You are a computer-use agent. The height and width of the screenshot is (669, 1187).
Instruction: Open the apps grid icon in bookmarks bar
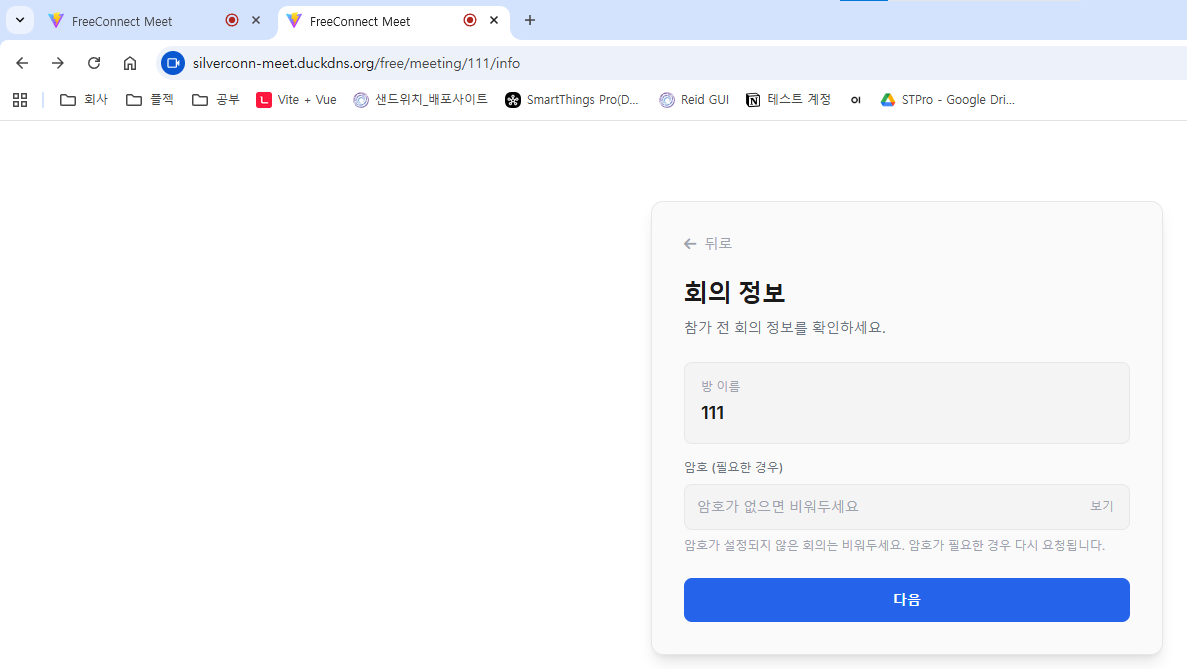pos(20,100)
